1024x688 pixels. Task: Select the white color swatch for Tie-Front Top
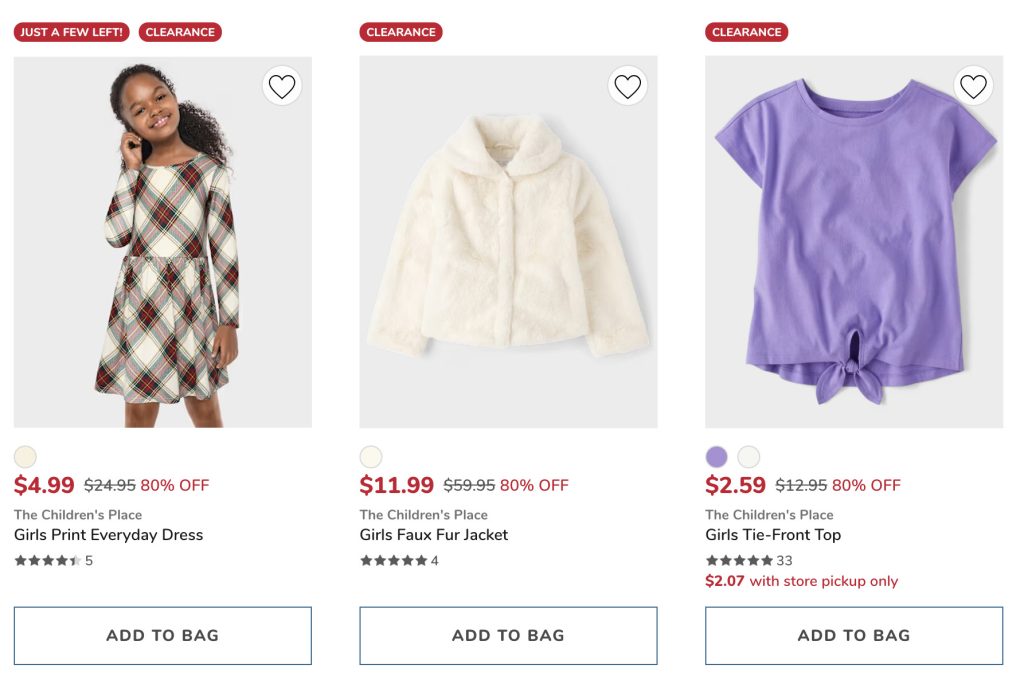click(x=749, y=457)
